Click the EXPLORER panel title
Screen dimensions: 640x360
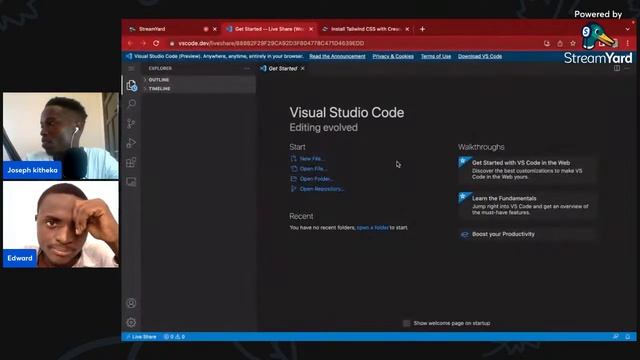tap(160, 69)
